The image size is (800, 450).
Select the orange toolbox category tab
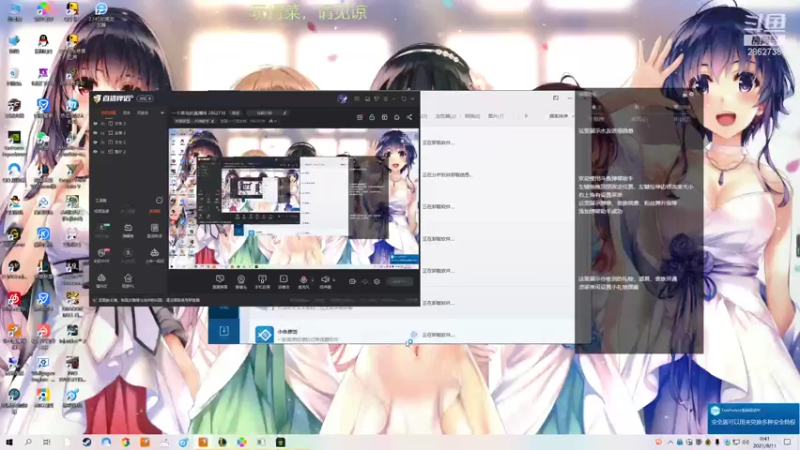click(155, 211)
